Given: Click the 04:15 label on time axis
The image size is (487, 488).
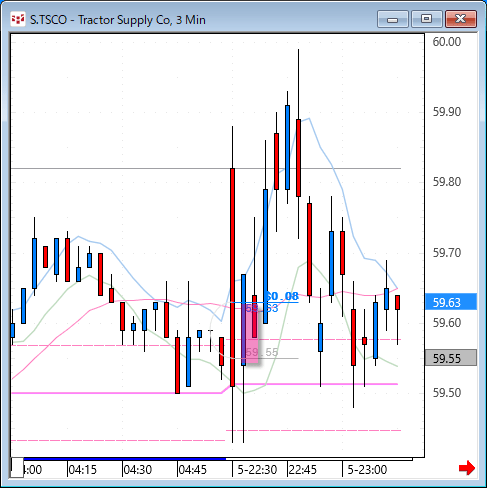Looking at the screenshot, I should point(83,470).
